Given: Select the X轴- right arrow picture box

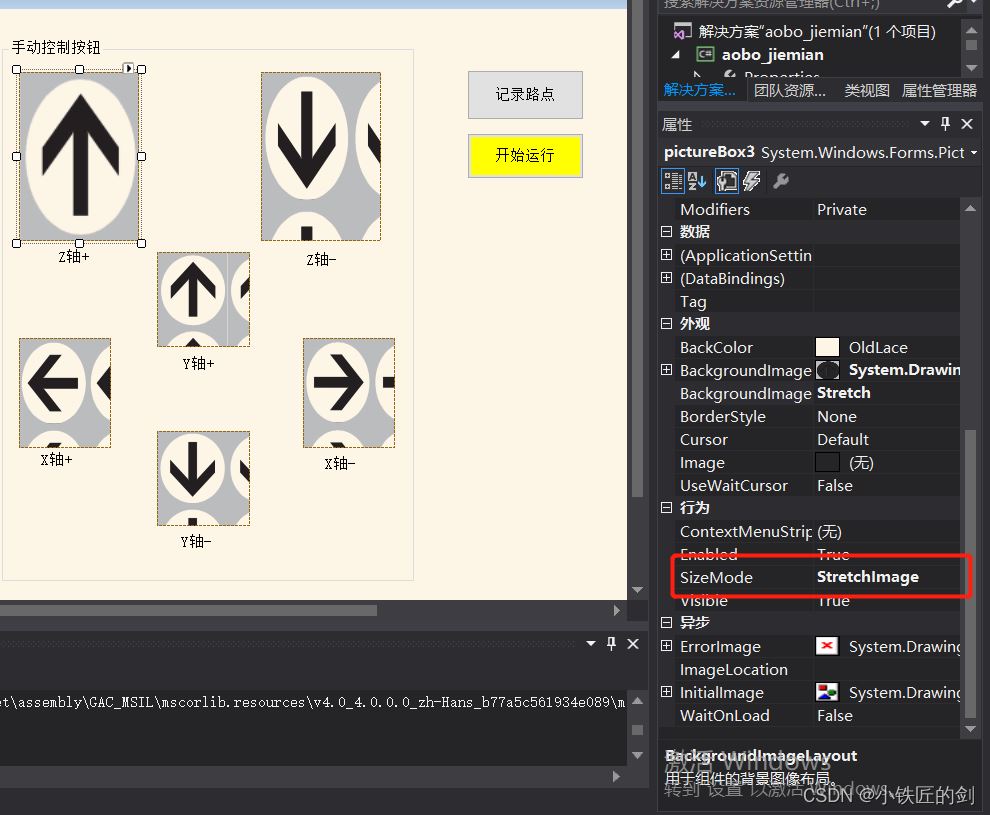Looking at the screenshot, I should tap(349, 393).
